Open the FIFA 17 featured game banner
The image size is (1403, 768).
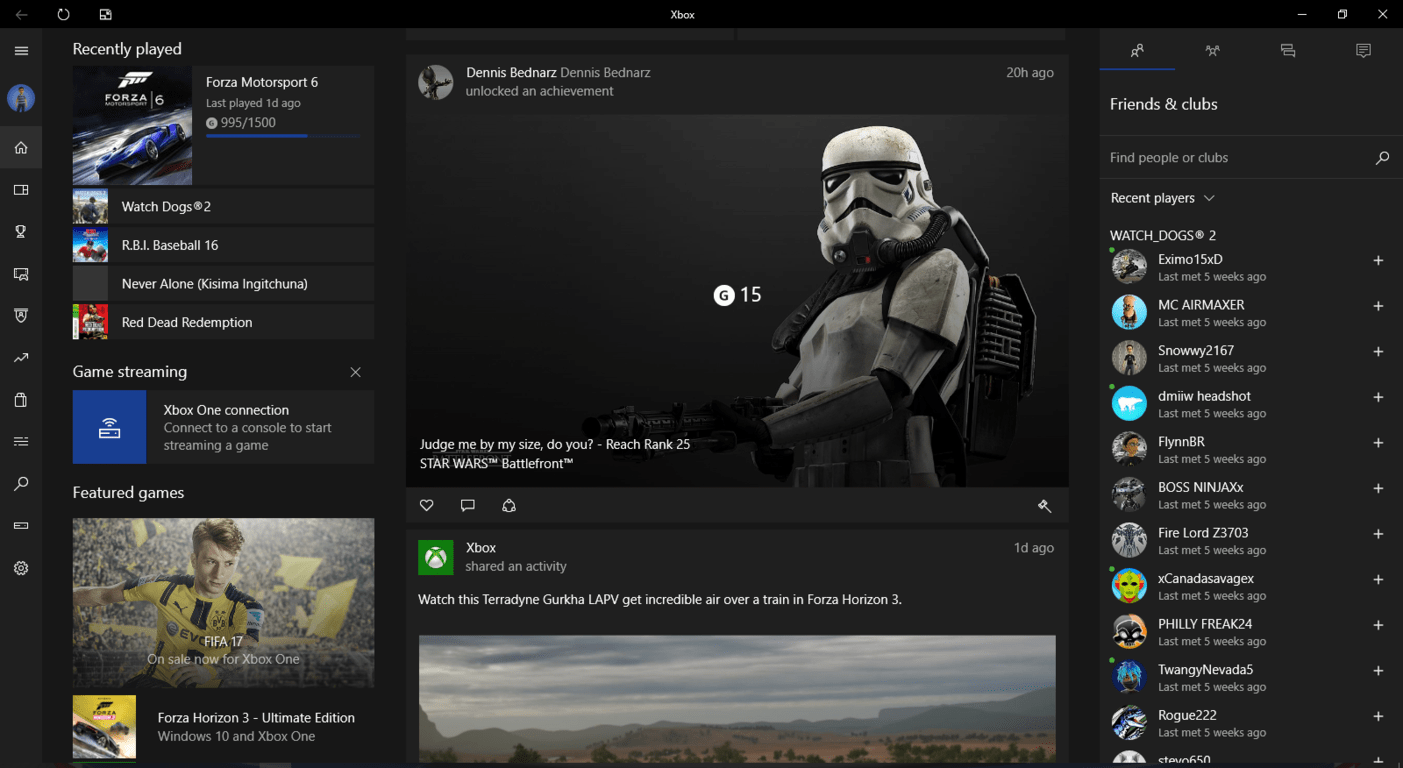point(223,603)
